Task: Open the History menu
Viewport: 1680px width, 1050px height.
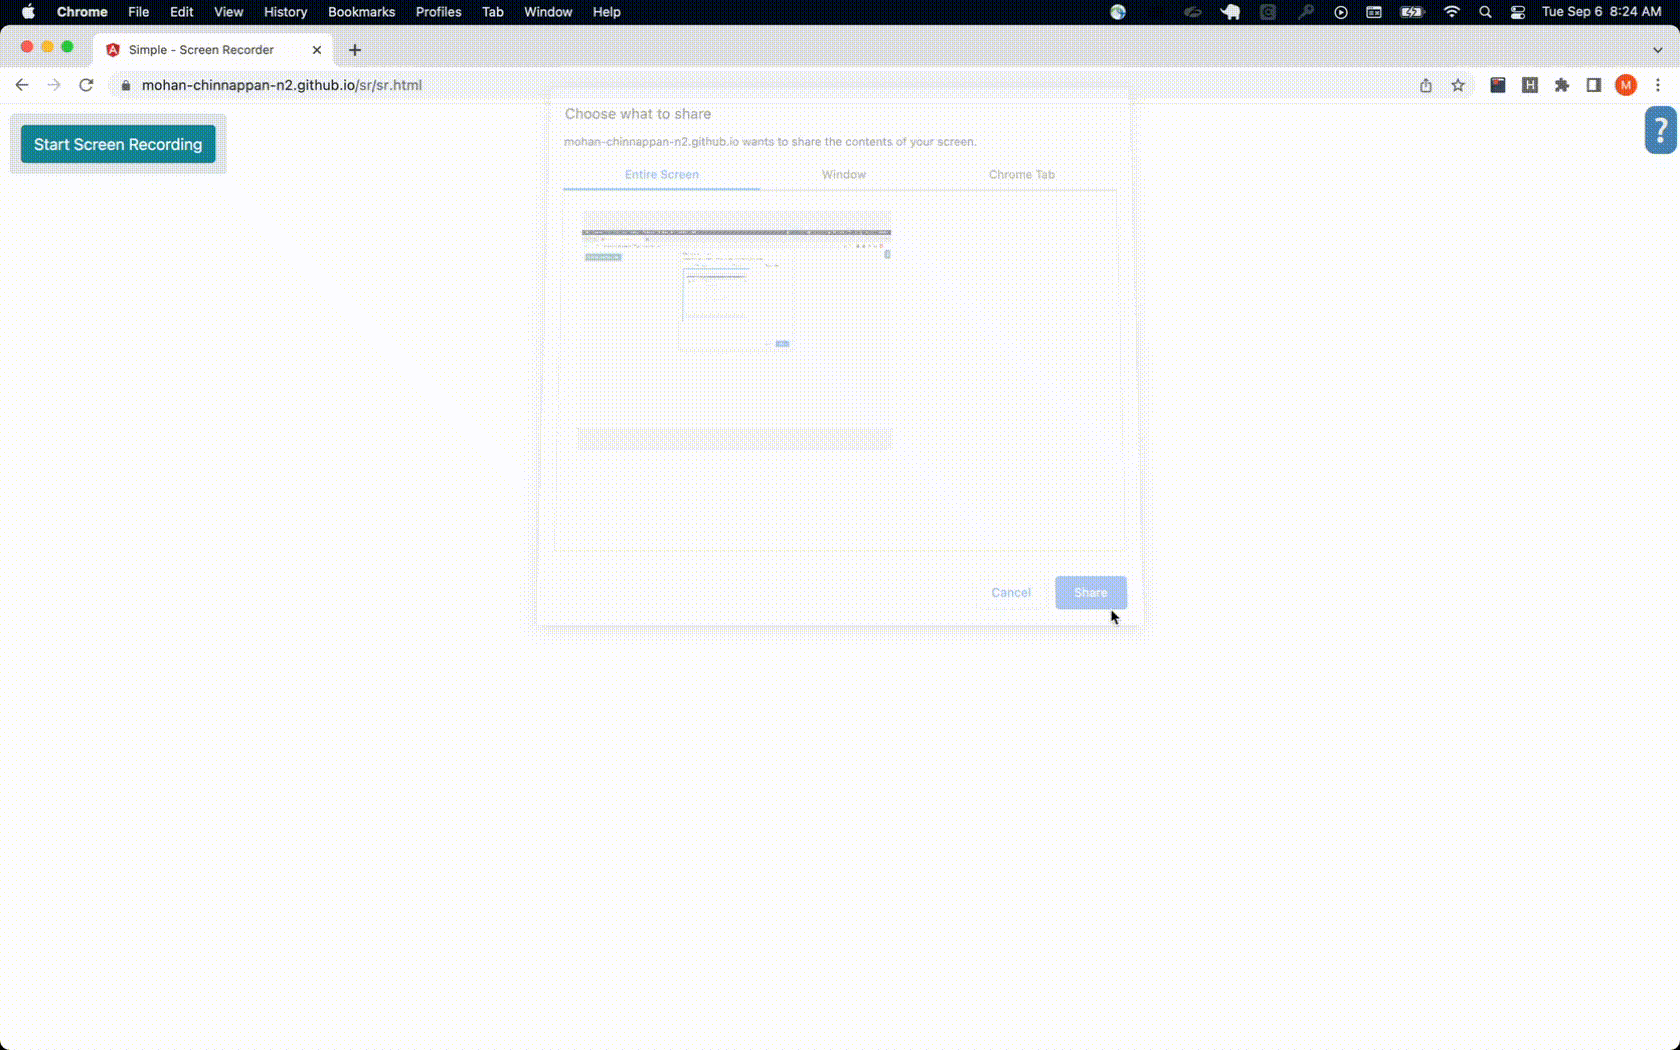Action: tap(286, 12)
